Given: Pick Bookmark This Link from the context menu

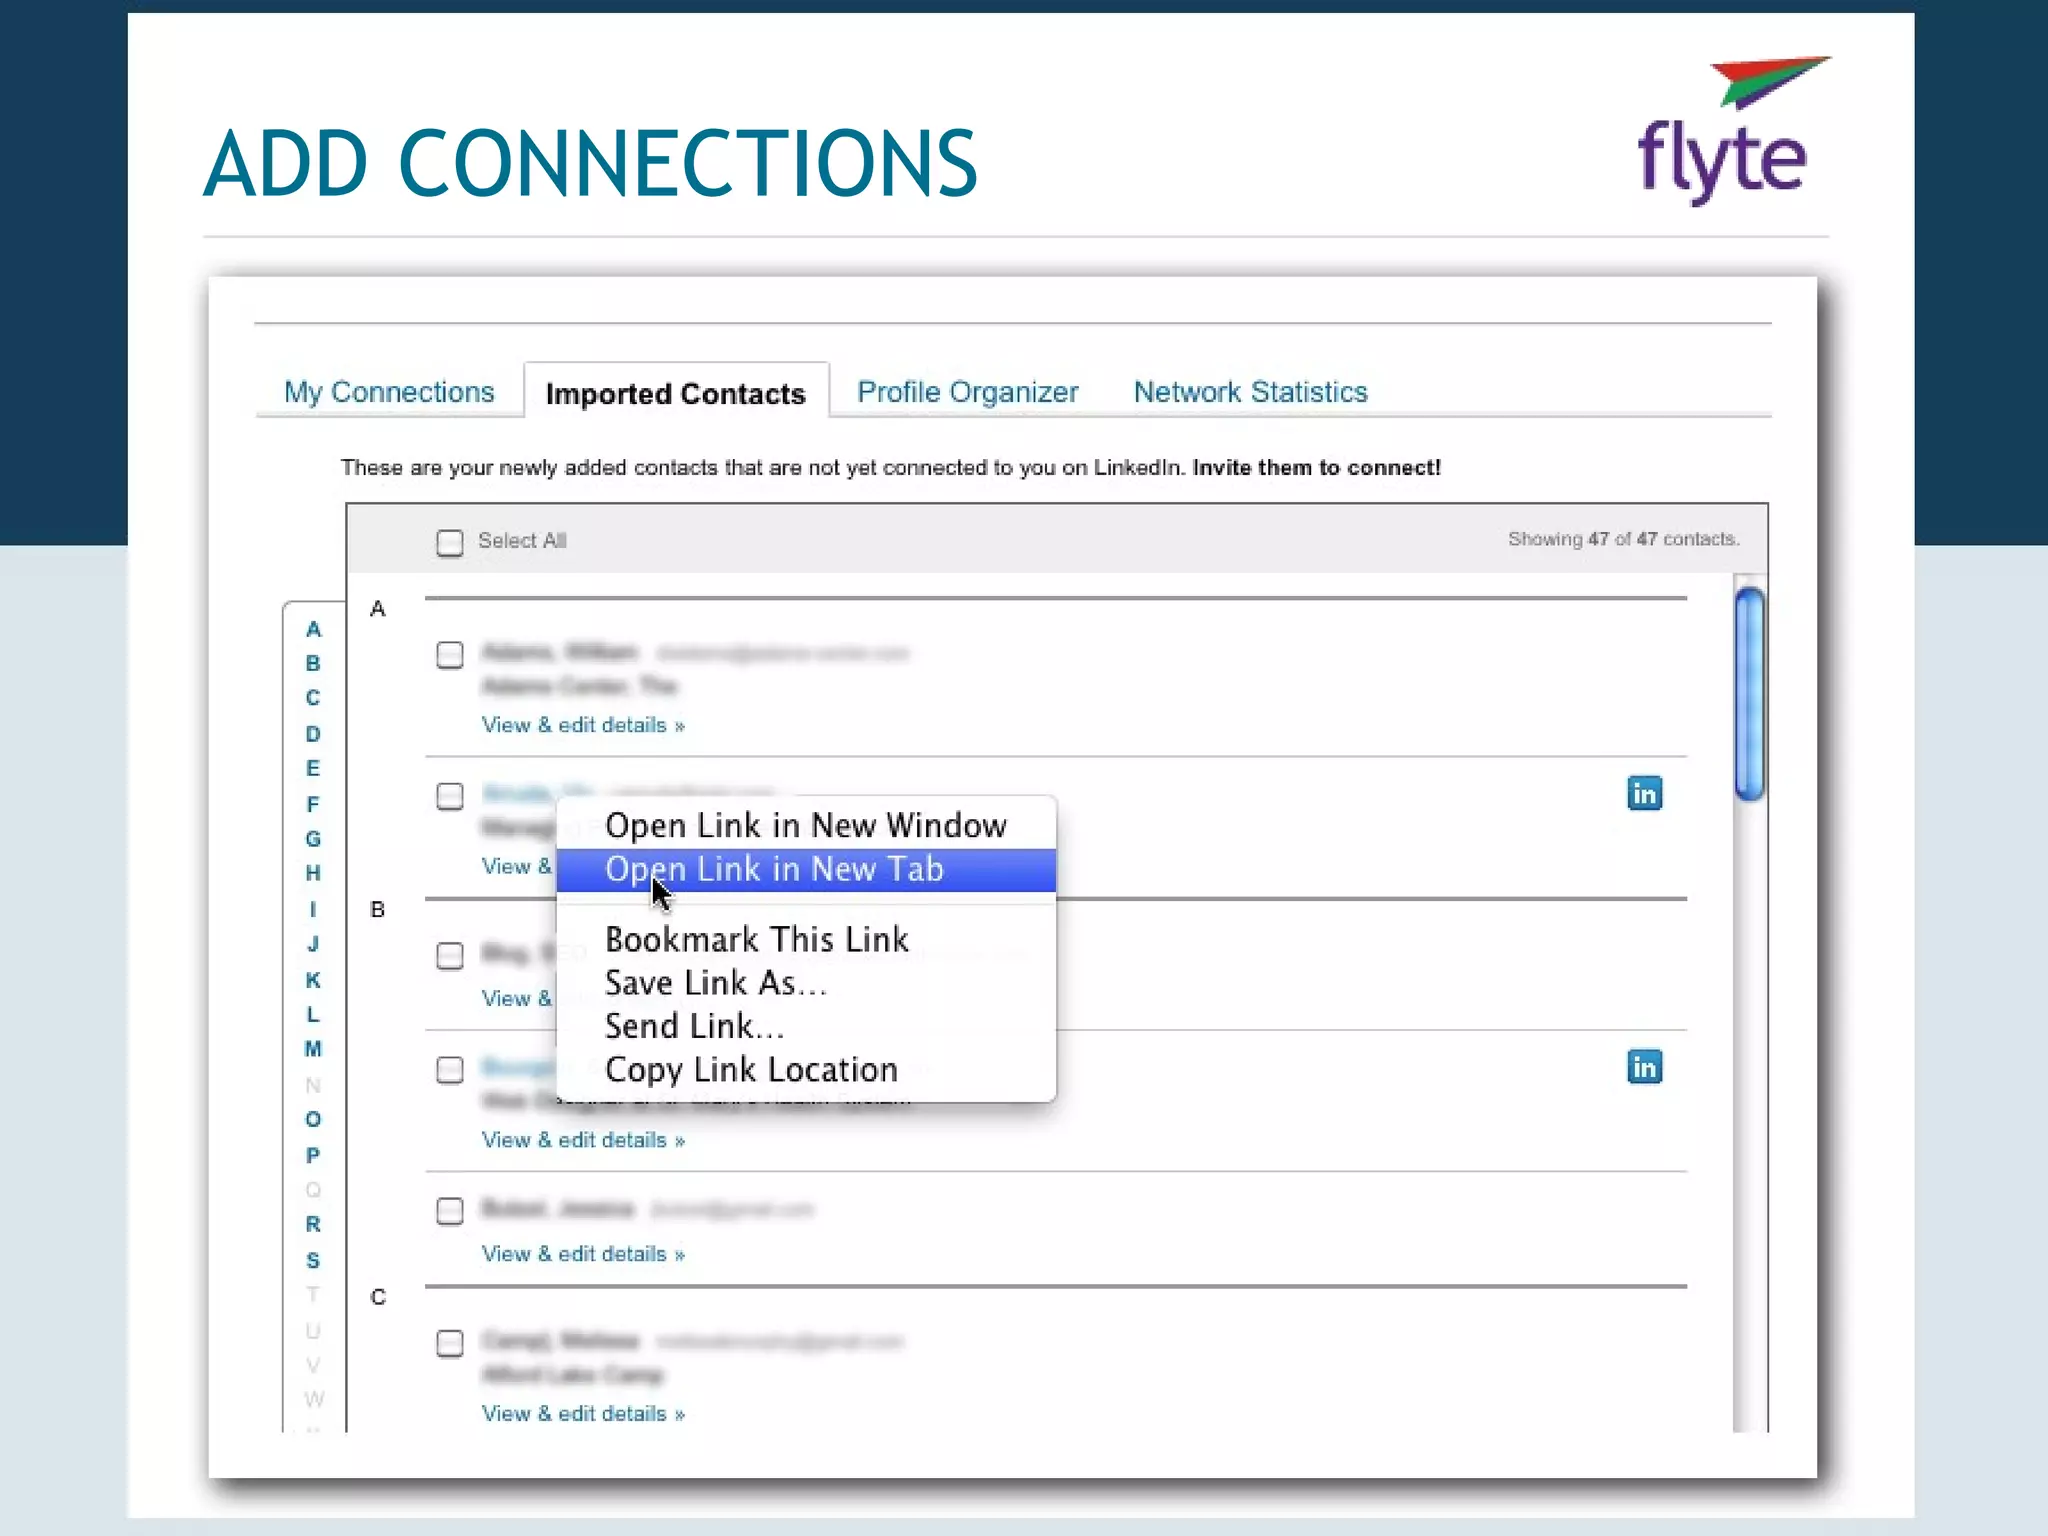Looking at the screenshot, I should coord(756,940).
